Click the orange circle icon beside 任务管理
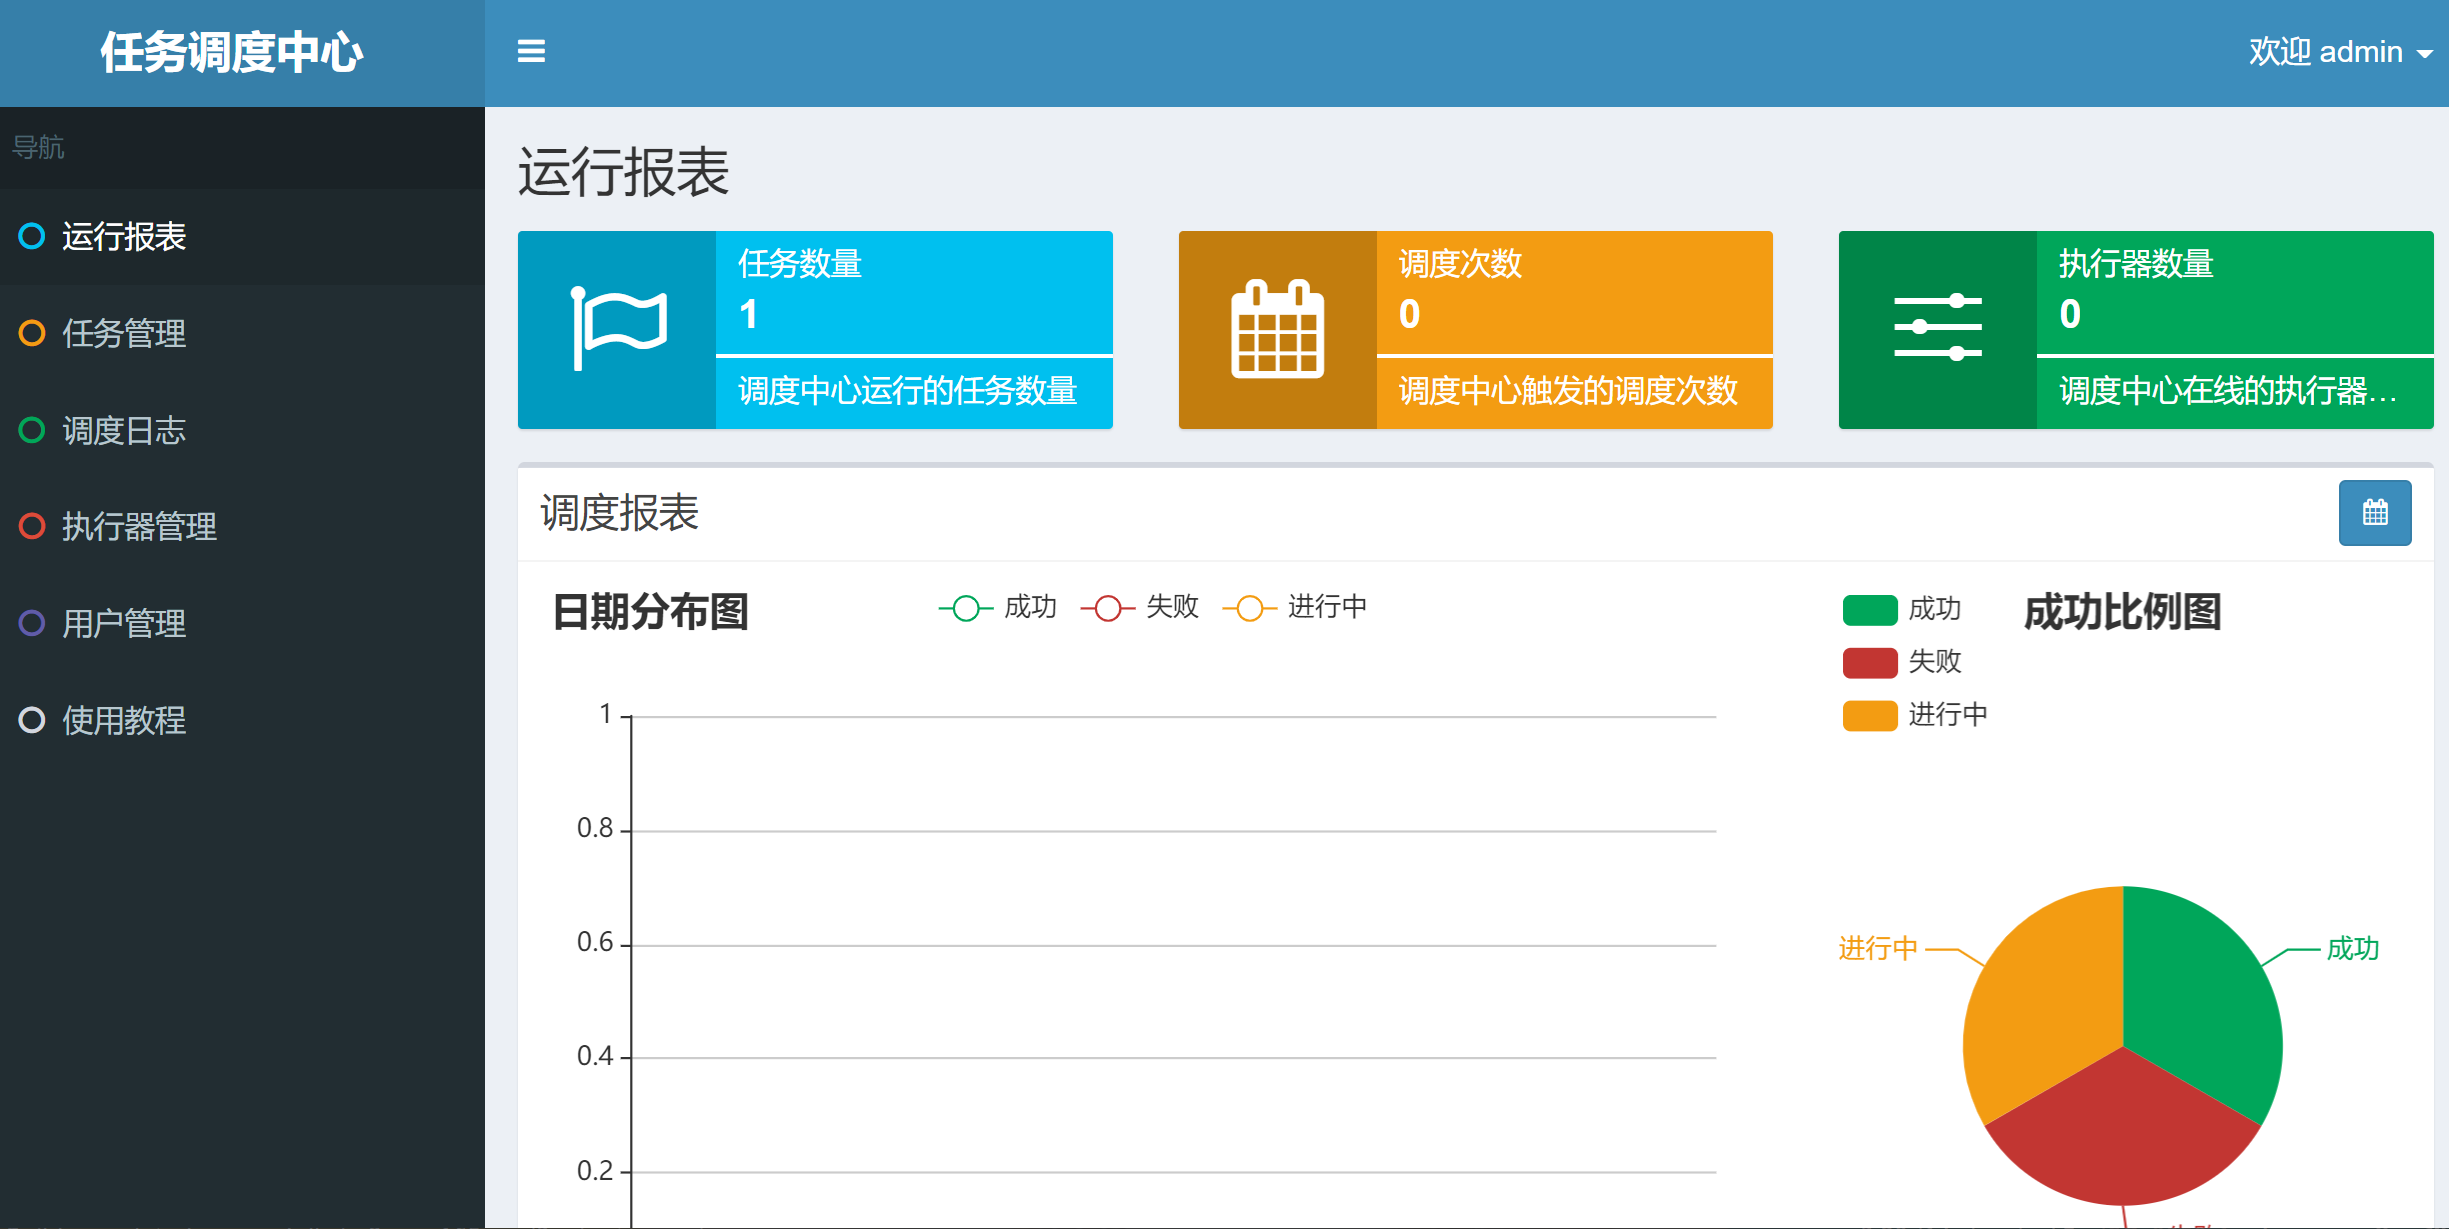The width and height of the screenshot is (2449, 1229). coord(32,333)
